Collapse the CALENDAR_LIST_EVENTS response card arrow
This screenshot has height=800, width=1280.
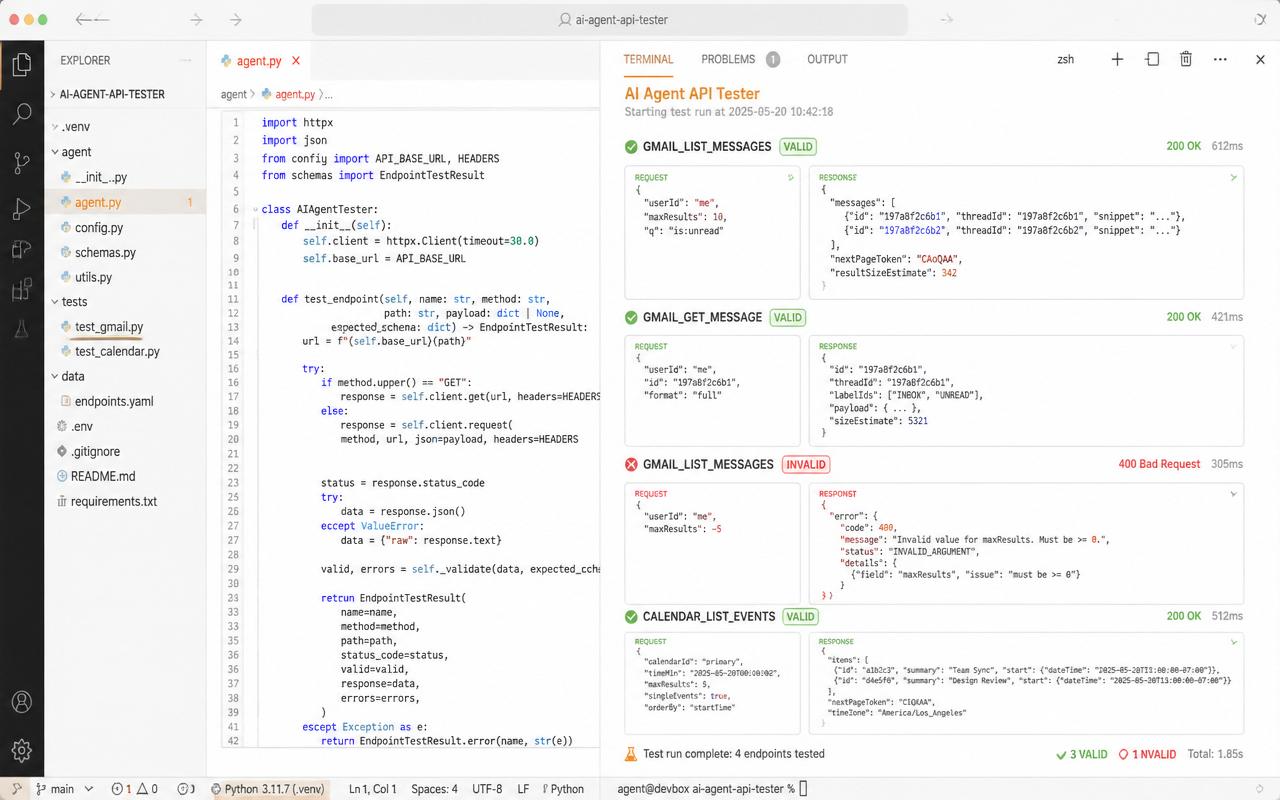[1234, 641]
